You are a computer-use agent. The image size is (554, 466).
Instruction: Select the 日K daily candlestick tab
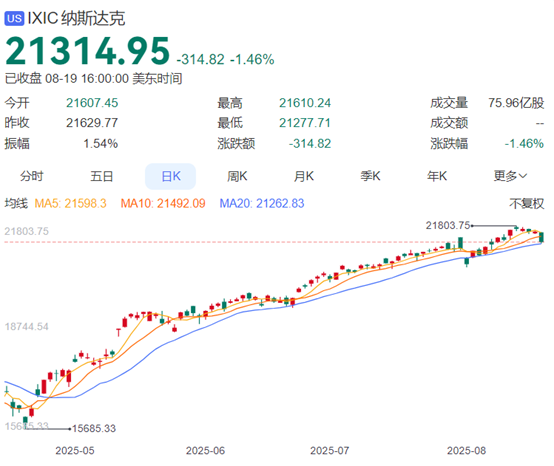point(171,176)
